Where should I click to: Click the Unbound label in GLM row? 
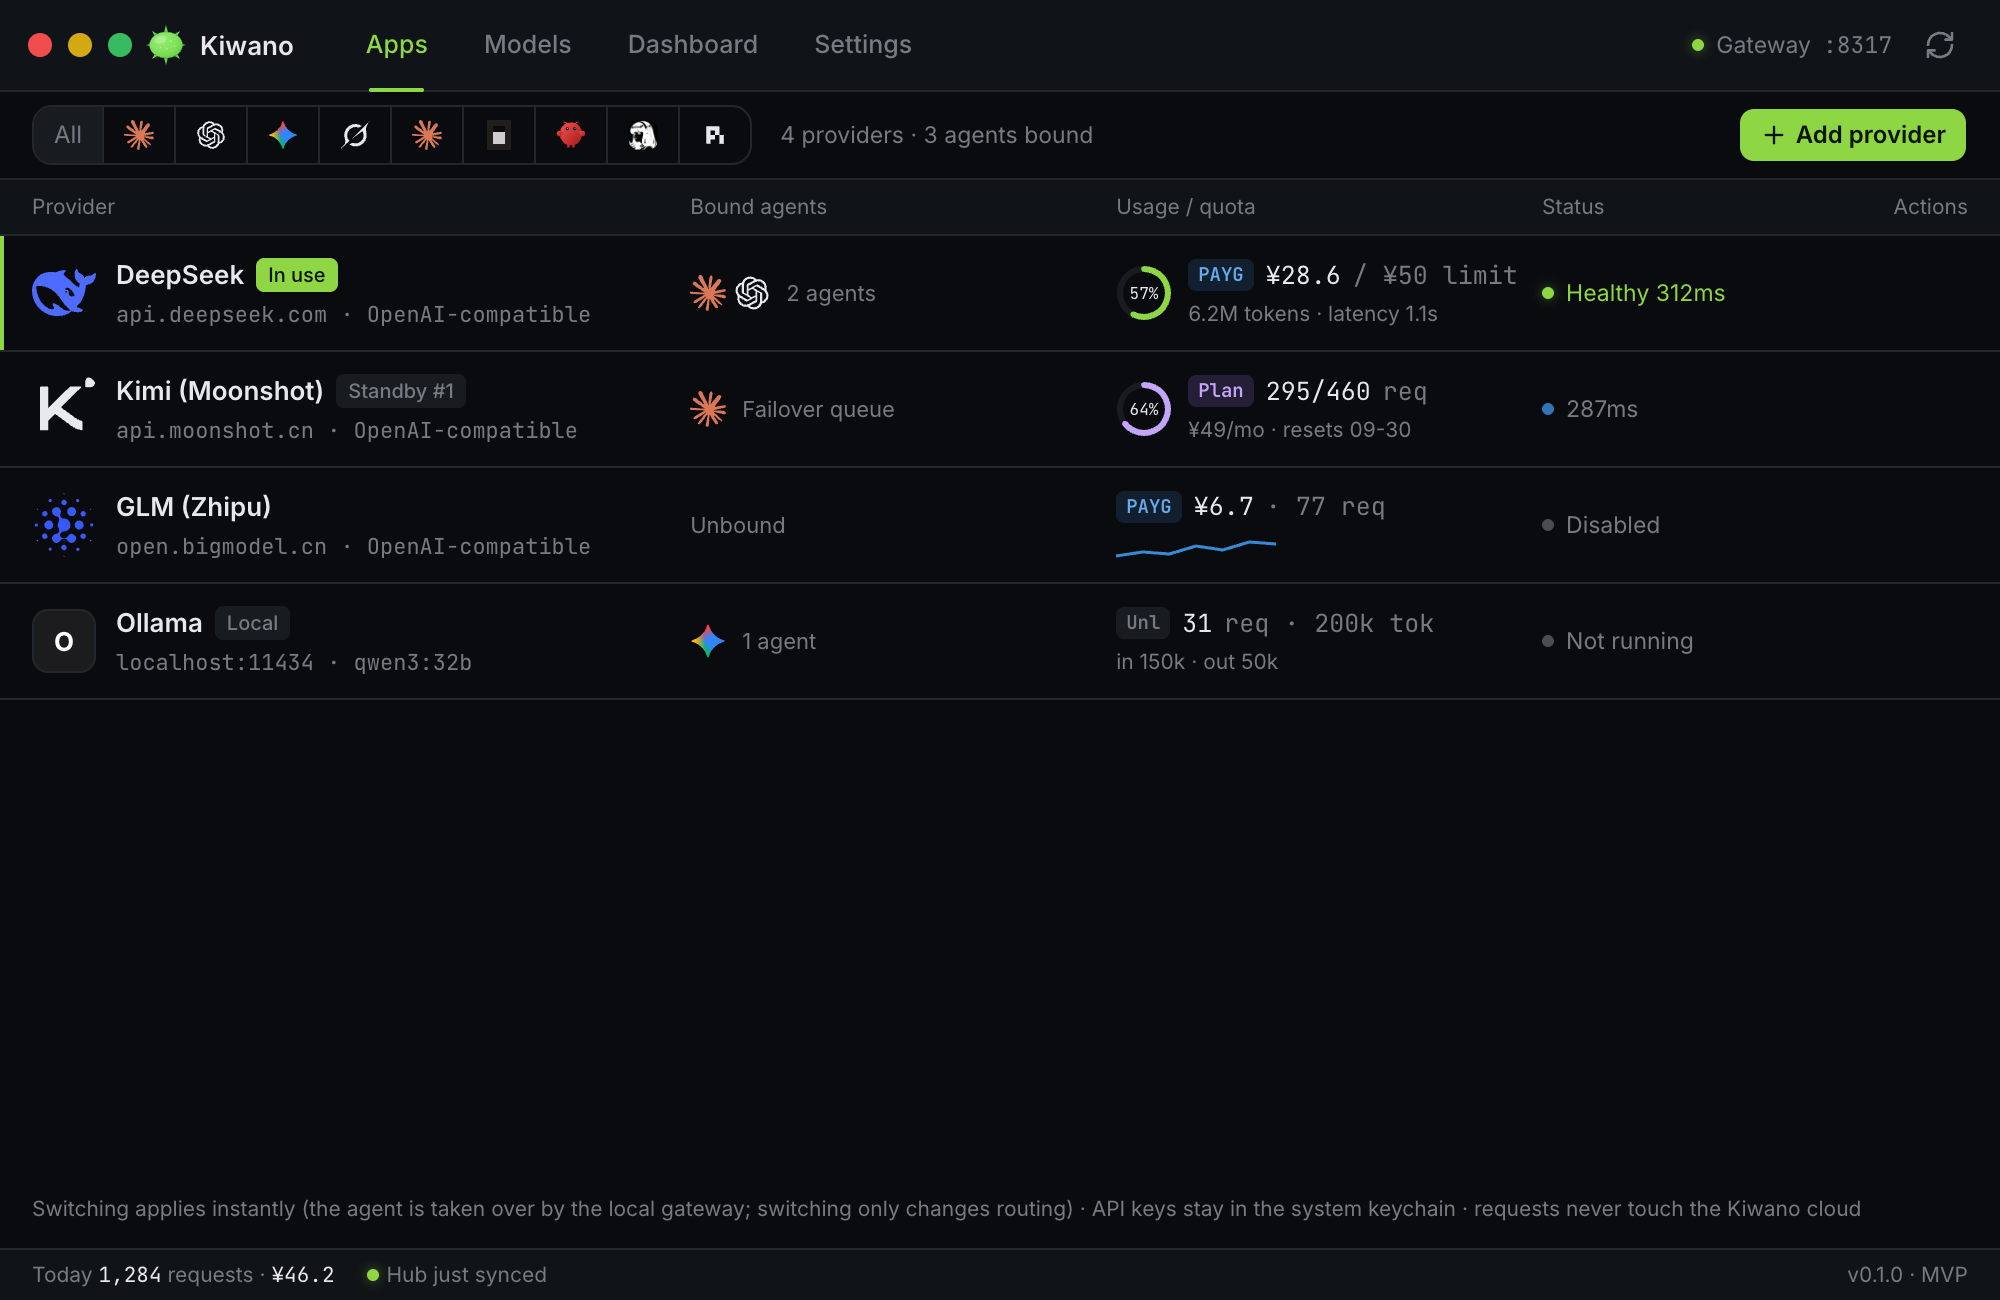coord(738,525)
